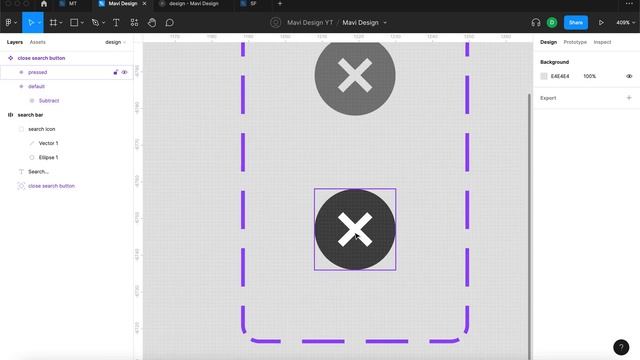Image resolution: width=640 pixels, height=360 pixels.
Task: Open the Frame tool options chevron
Action: [61, 23]
